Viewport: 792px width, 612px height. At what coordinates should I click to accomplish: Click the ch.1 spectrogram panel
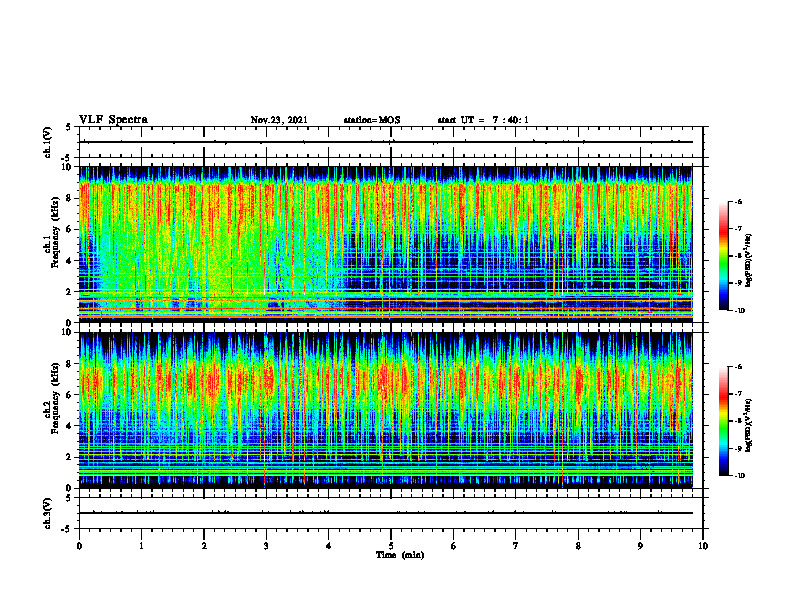pos(386,244)
